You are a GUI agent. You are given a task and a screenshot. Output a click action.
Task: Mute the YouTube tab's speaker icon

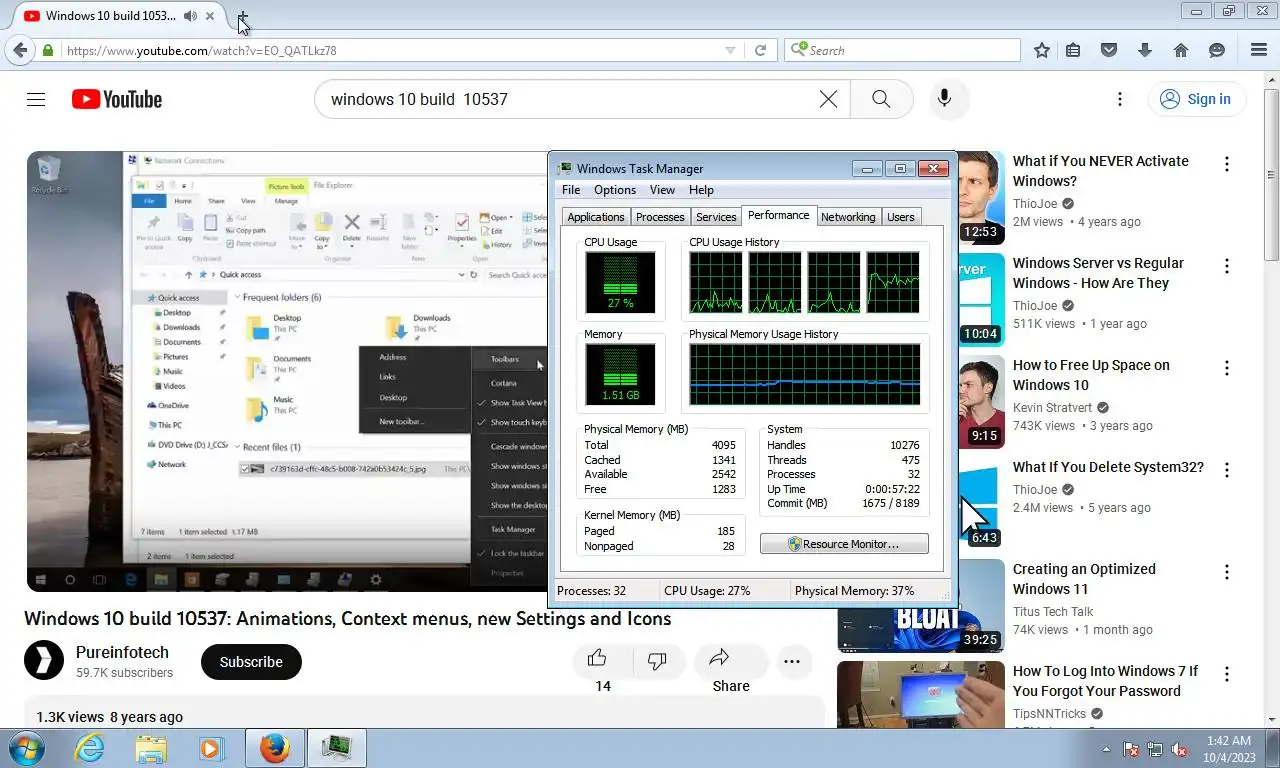pos(190,16)
